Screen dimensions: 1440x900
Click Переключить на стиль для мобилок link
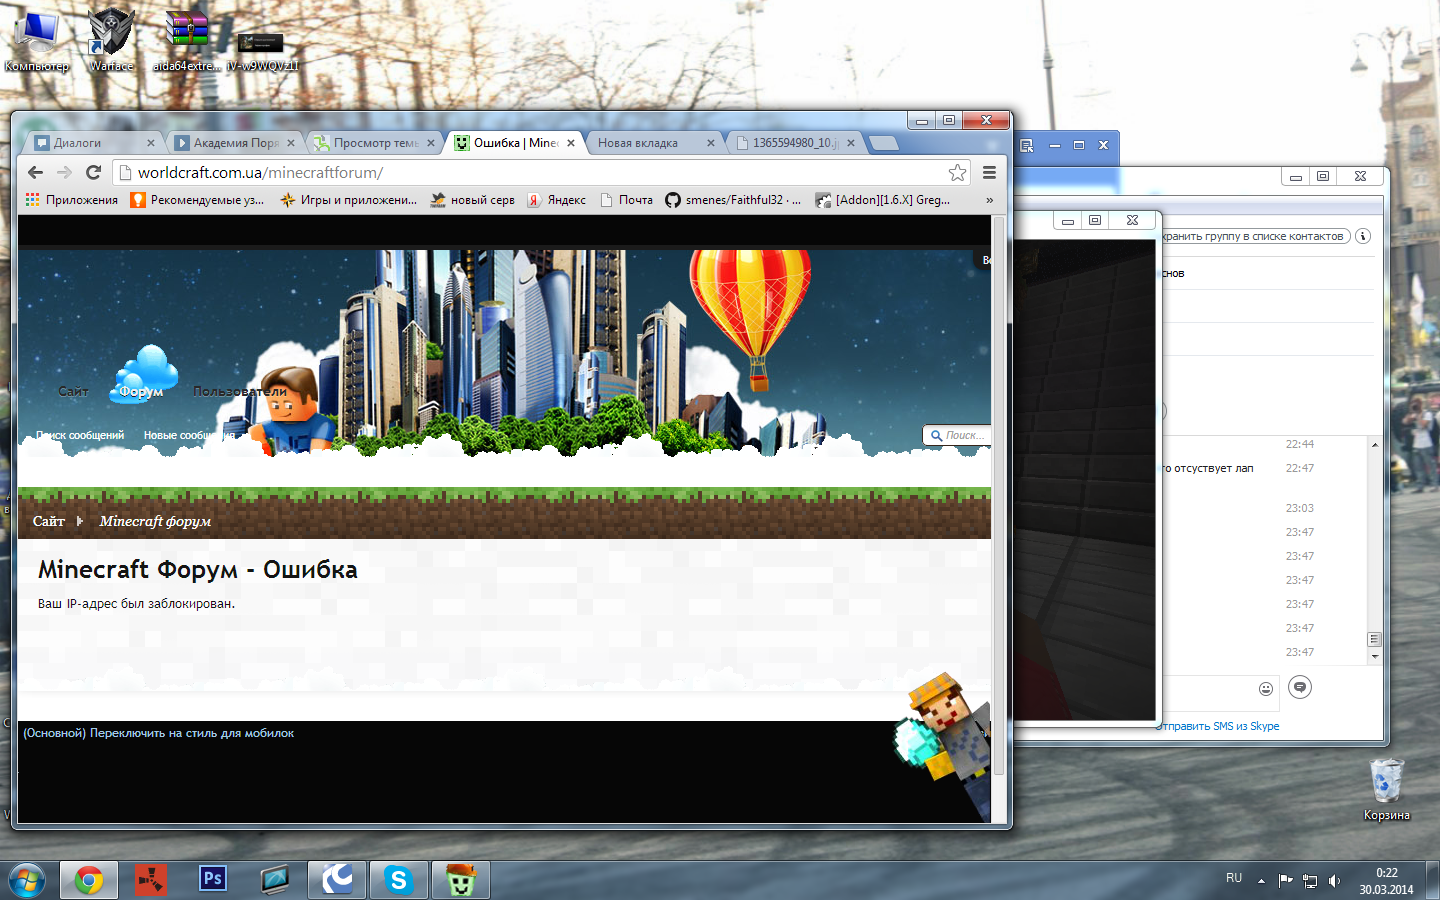[x=192, y=733]
